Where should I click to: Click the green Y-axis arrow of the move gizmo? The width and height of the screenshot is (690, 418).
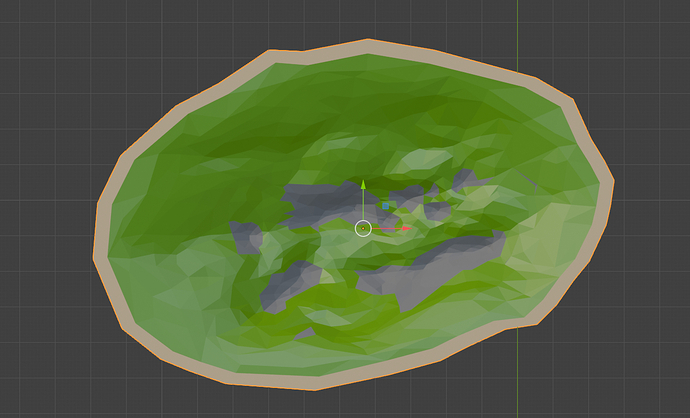(363, 185)
